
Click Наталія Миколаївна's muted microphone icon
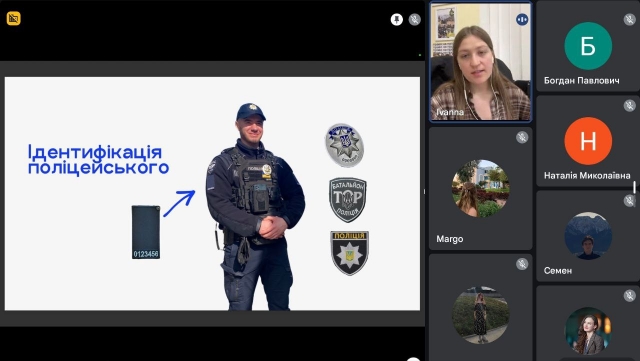pyautogui.click(x=629, y=105)
